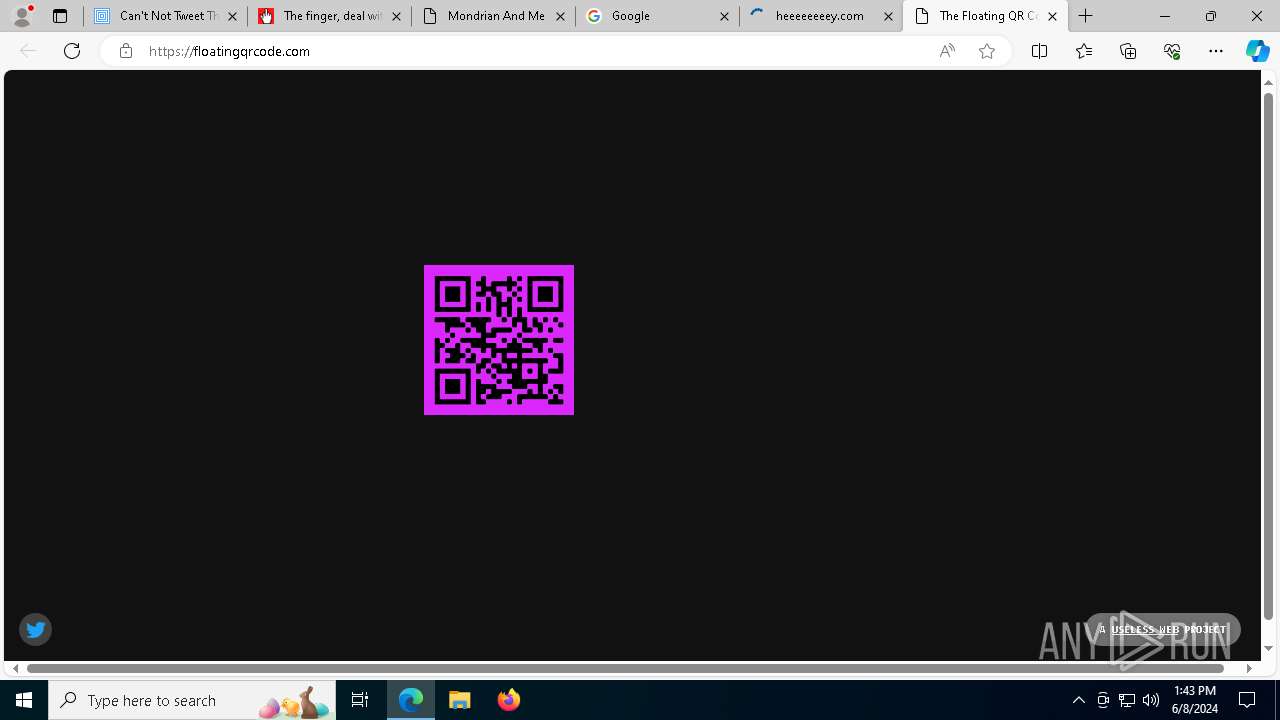Image resolution: width=1280 pixels, height=720 pixels.
Task: Go back to previous page
Action: [x=28, y=51]
